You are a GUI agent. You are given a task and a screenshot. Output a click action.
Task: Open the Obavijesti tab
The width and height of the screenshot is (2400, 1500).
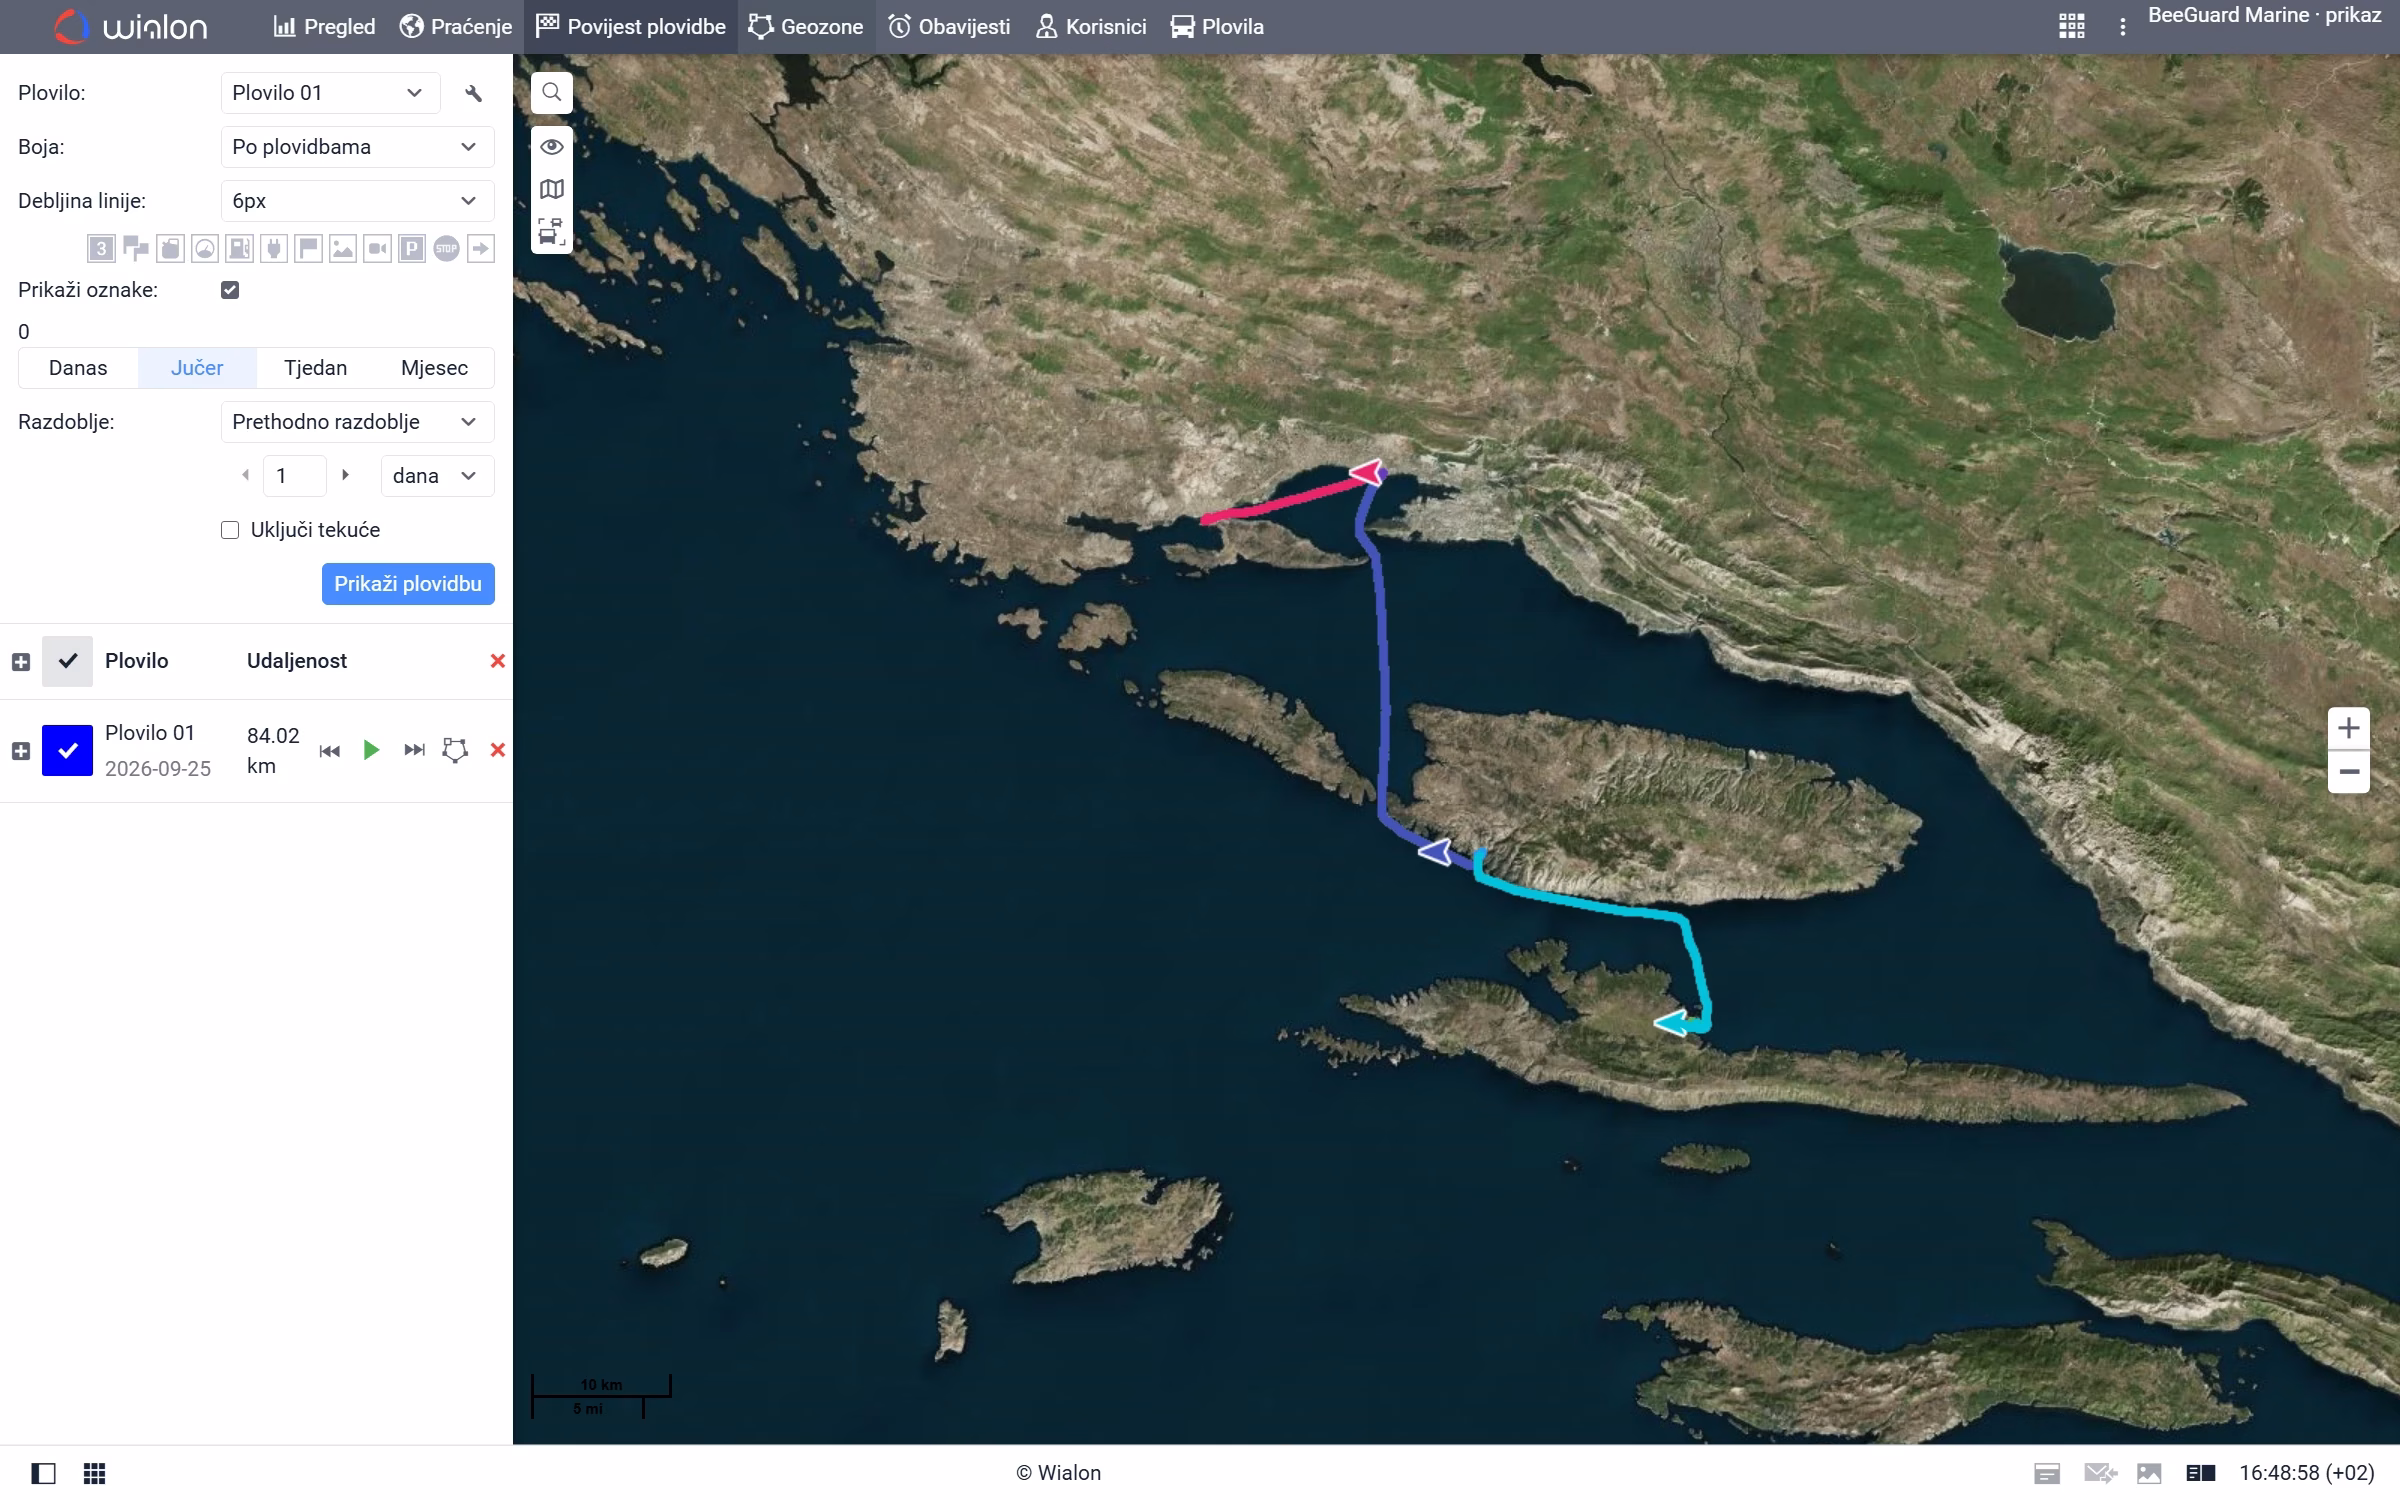(949, 27)
